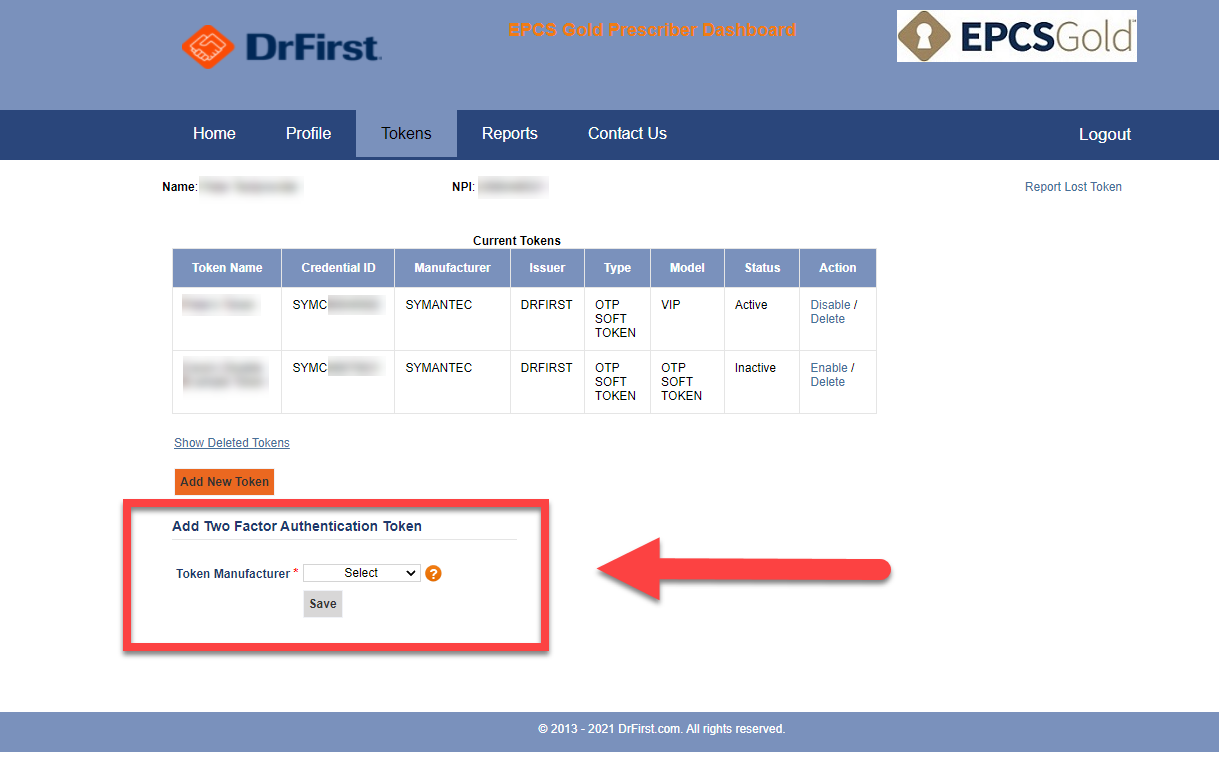
Task: Click OTP SOFT TOKEN type cell in Active row
Action: [x=615, y=319]
